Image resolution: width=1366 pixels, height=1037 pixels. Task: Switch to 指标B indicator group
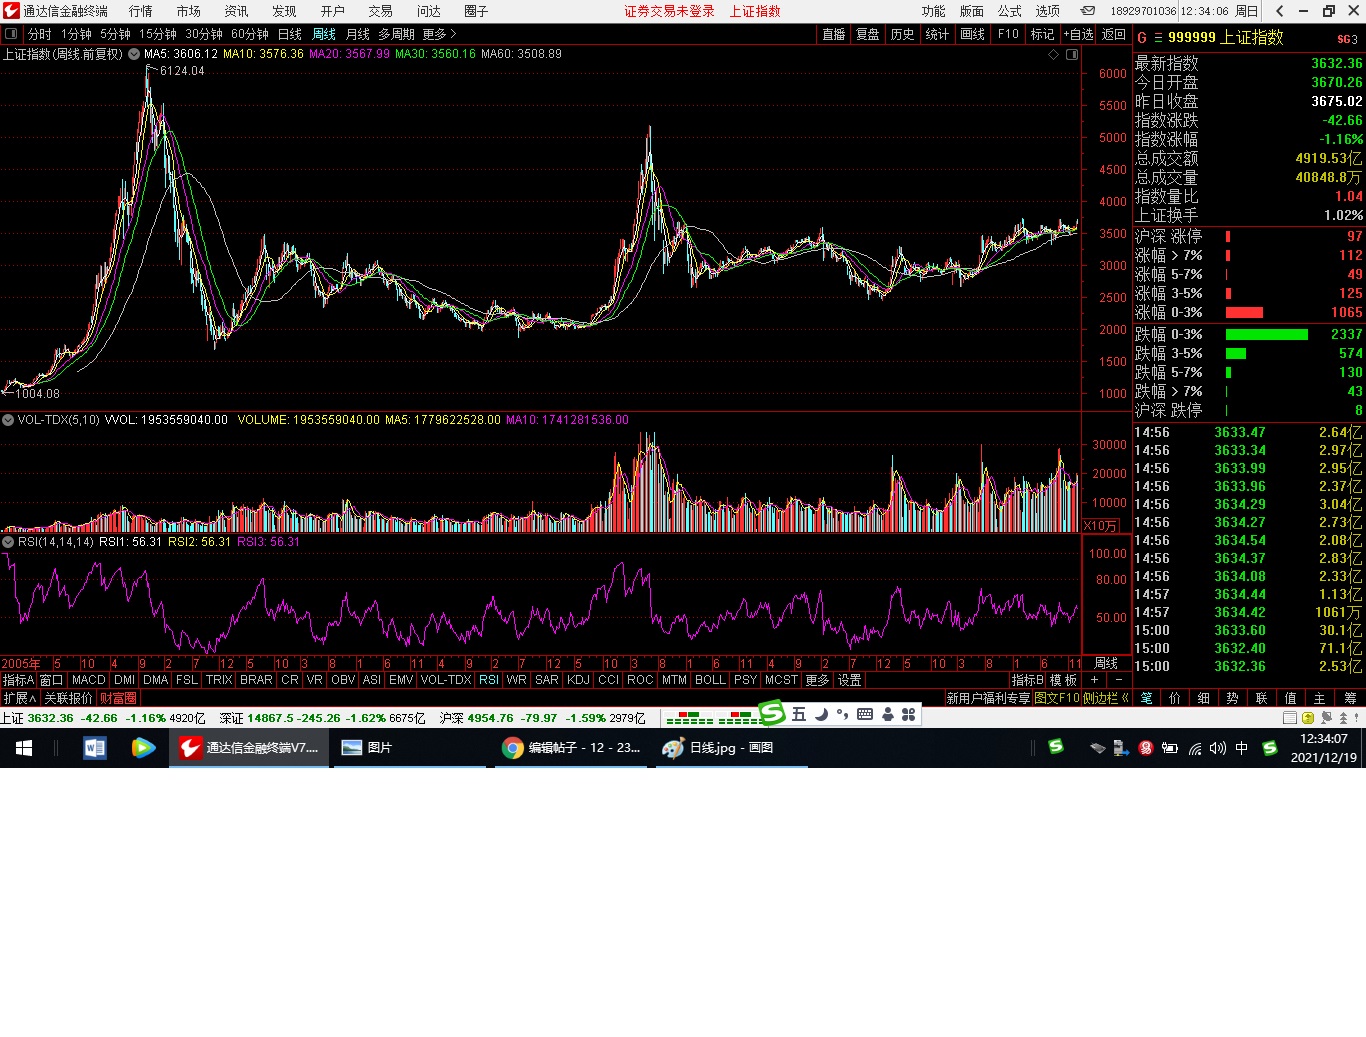click(x=1028, y=680)
